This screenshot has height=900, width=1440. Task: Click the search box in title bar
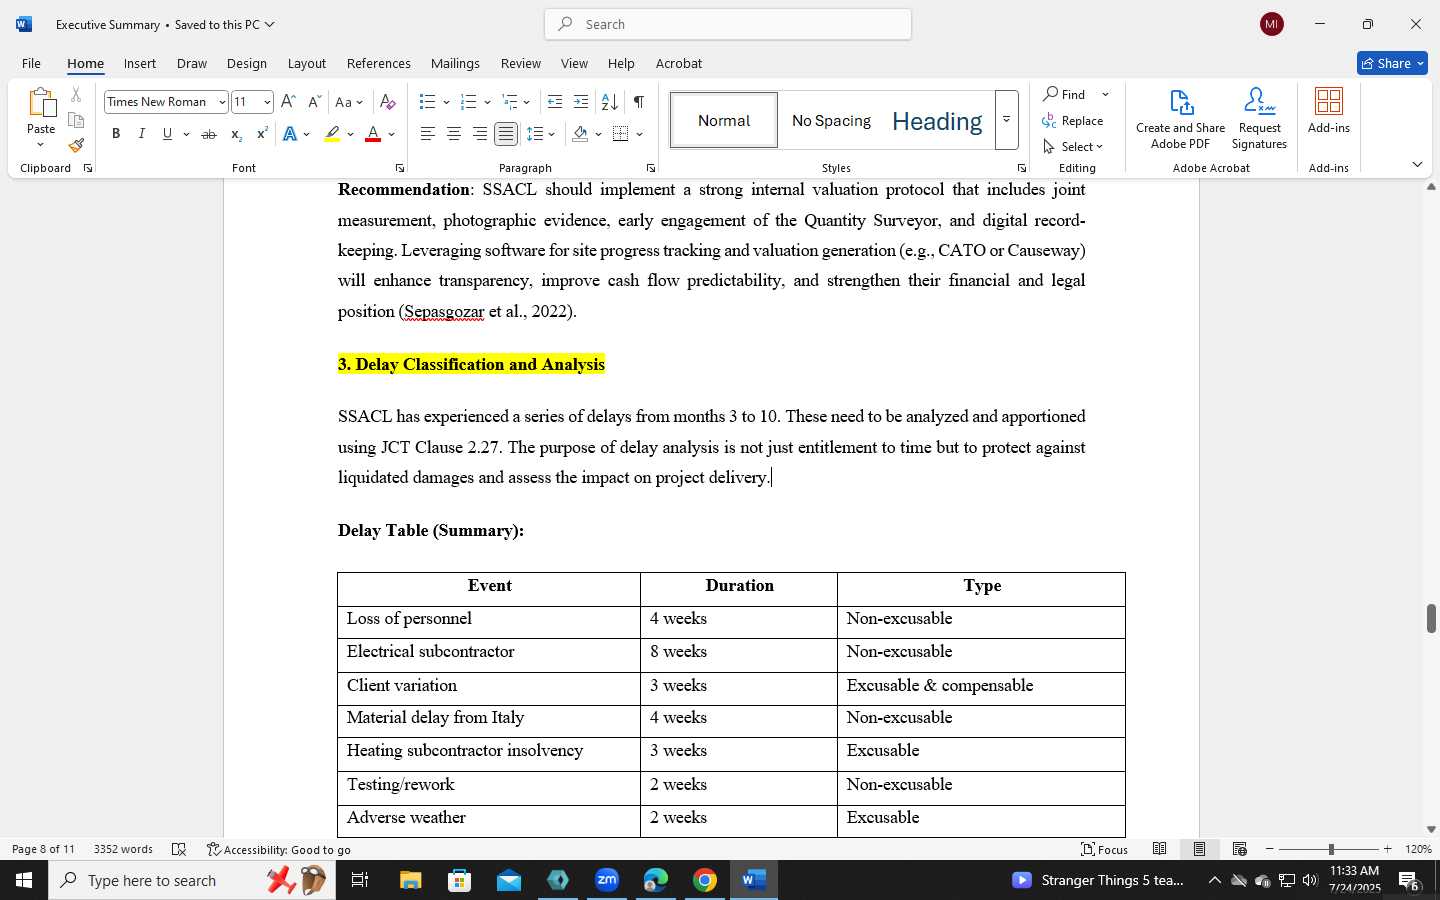tap(728, 24)
